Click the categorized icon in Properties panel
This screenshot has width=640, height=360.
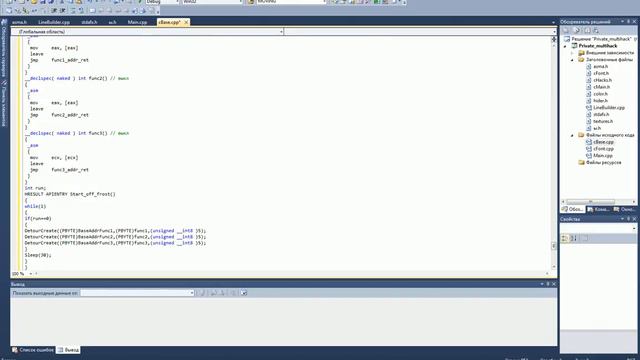[x=565, y=238]
